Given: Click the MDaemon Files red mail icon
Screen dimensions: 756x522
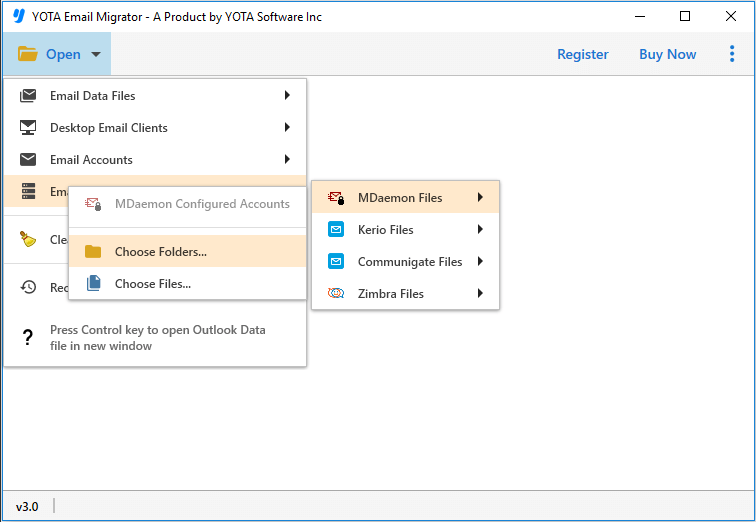Looking at the screenshot, I should point(336,198).
